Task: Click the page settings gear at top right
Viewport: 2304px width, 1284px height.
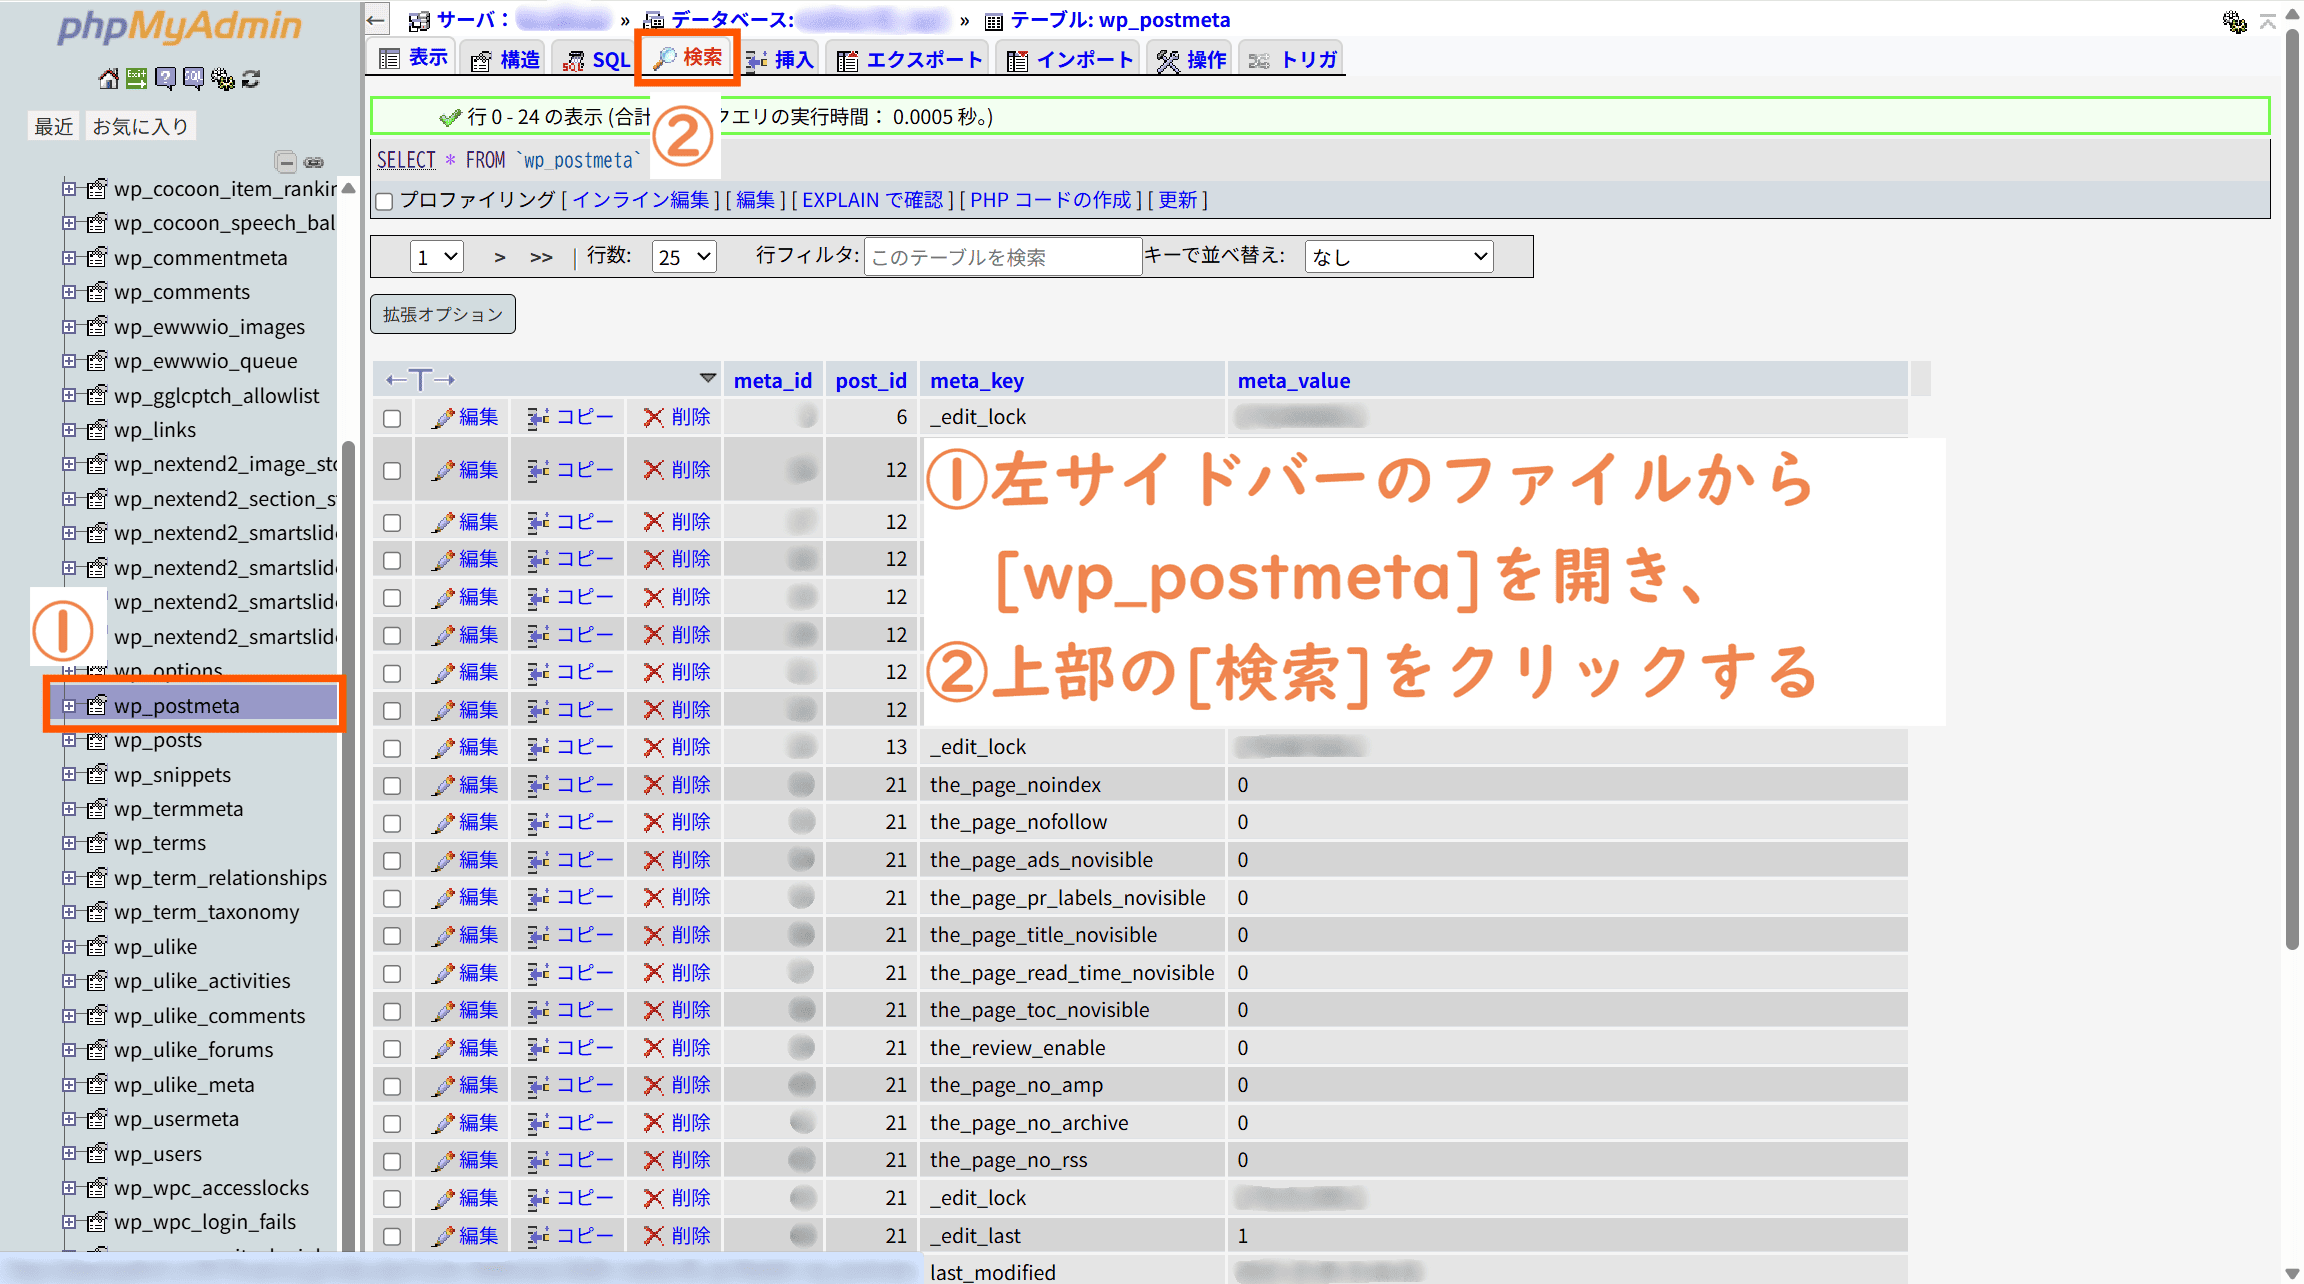Action: coord(2234,21)
